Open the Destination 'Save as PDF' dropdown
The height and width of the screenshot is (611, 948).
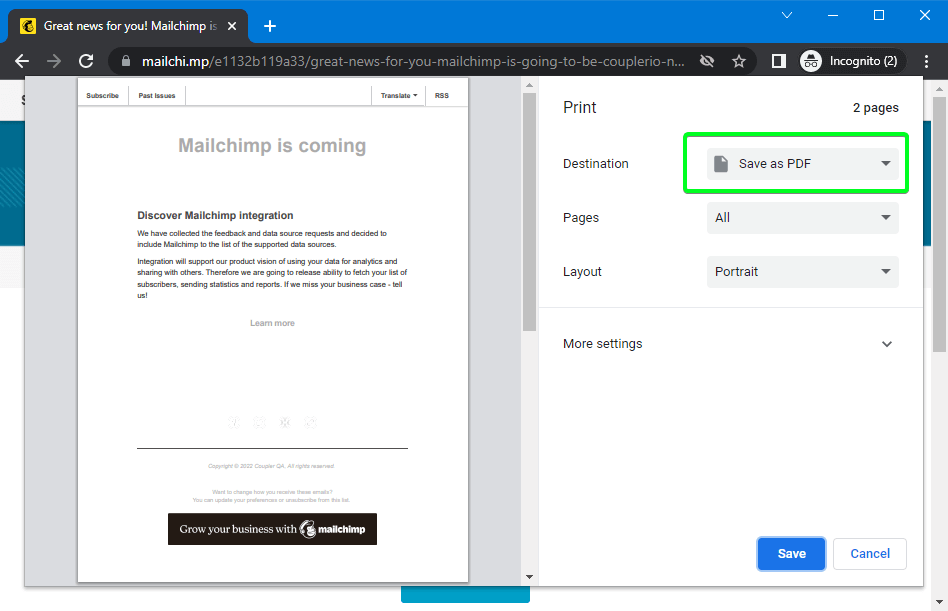pos(802,164)
